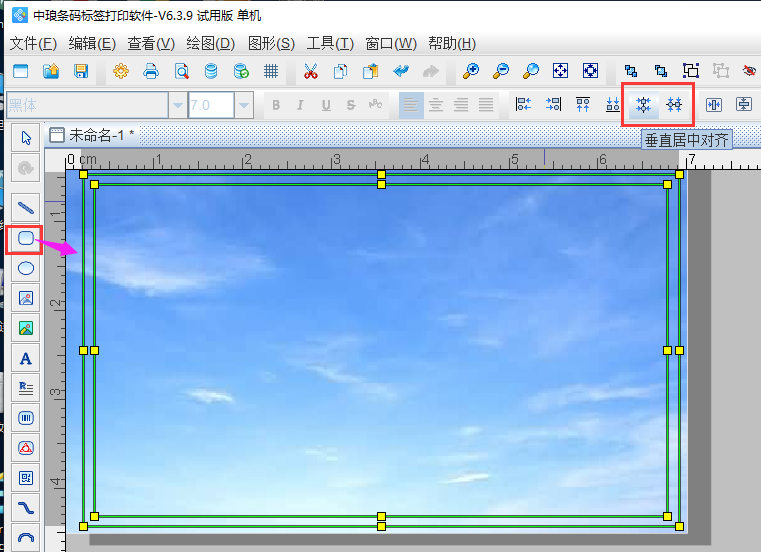Open the 绘图(D) menu
The width and height of the screenshot is (761, 552).
point(211,44)
